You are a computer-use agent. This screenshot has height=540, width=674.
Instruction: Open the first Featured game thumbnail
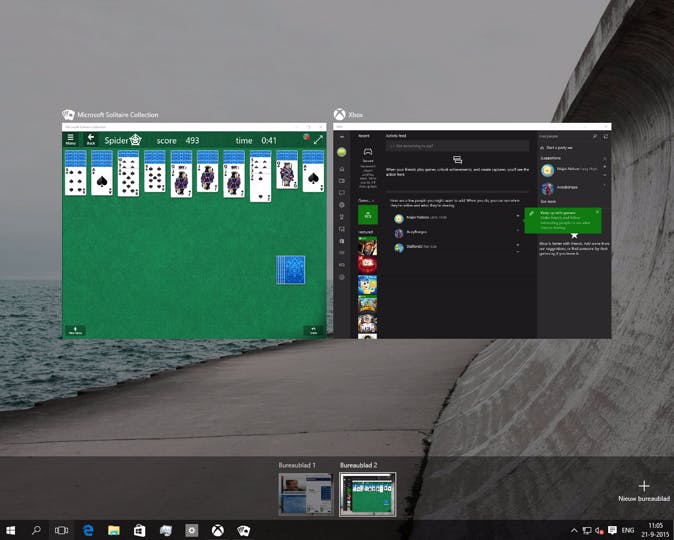(x=368, y=247)
